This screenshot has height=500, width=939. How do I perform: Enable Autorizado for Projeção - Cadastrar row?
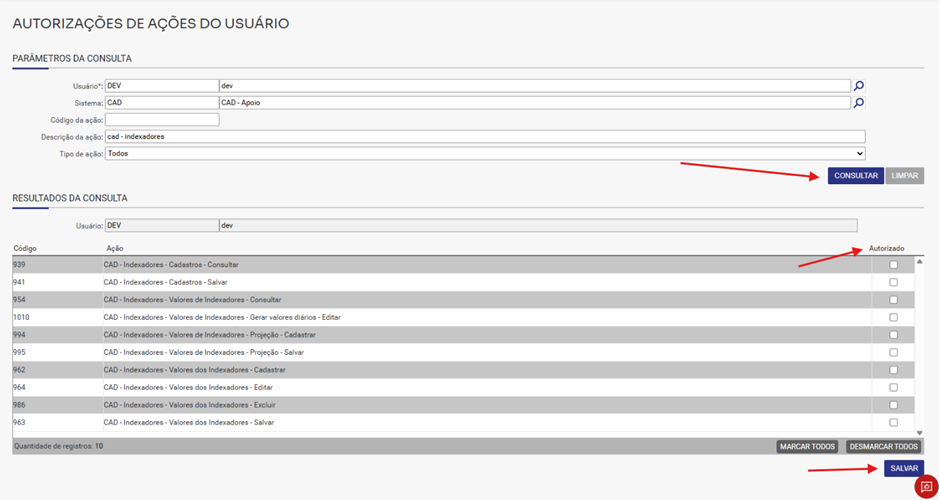click(x=893, y=335)
